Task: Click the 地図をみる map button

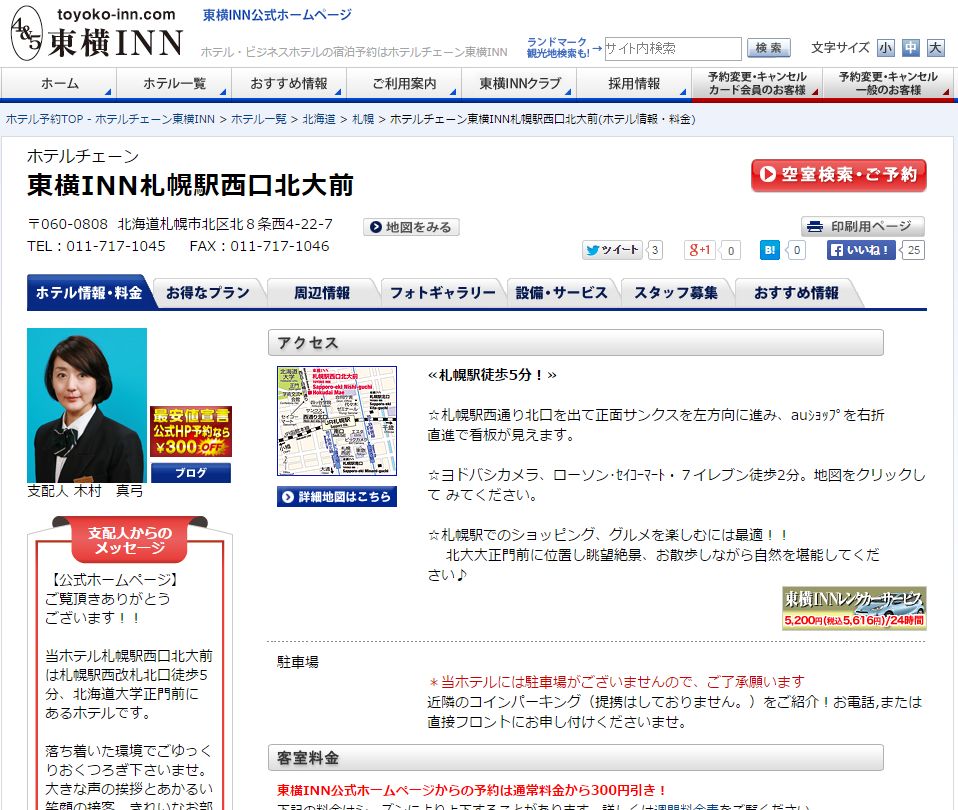Action: point(411,227)
